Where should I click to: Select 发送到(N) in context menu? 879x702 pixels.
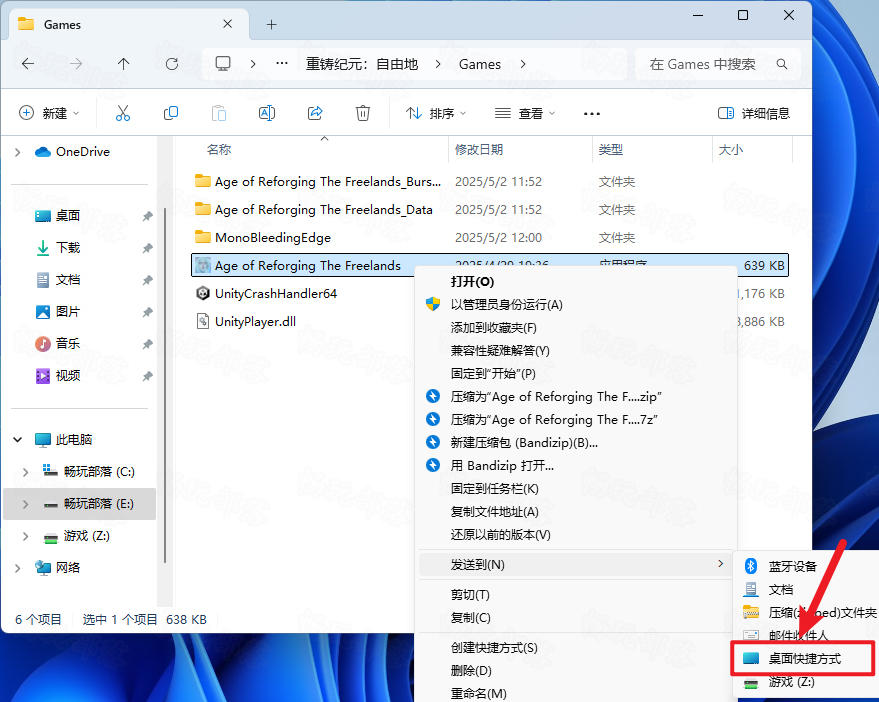pos(576,565)
